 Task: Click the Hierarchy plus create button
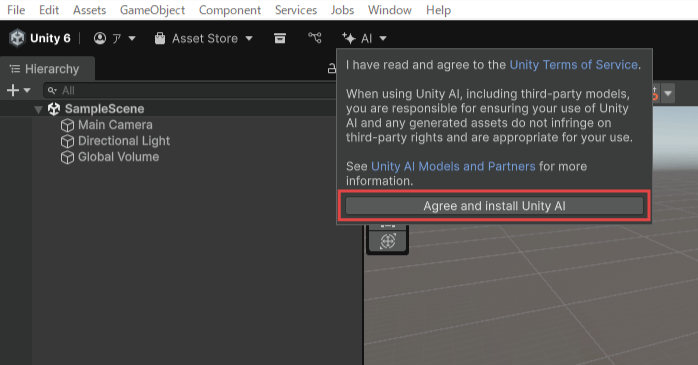coord(12,90)
